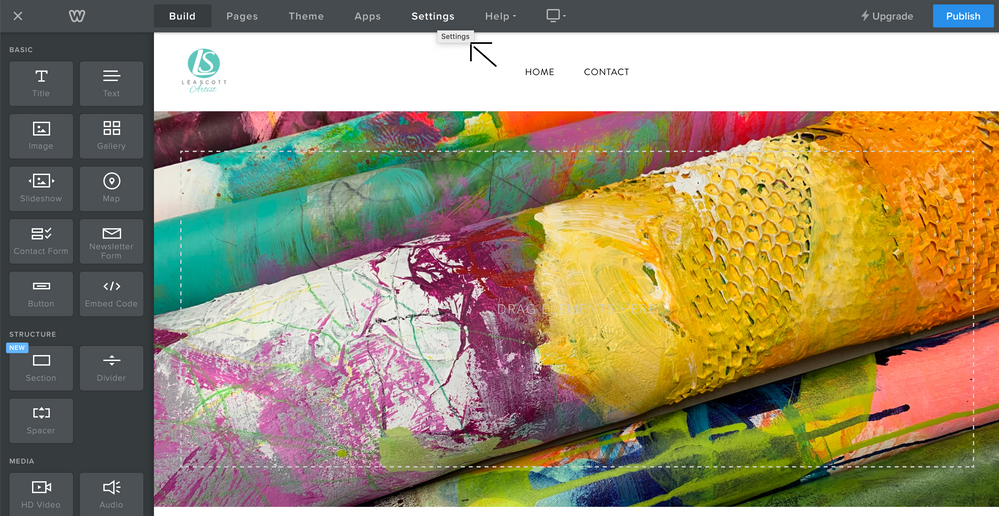Choose the Contact Form element

(x=41, y=241)
